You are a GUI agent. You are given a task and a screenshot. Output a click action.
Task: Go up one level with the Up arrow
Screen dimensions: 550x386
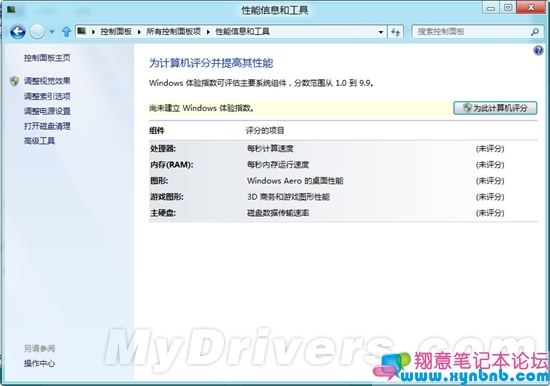click(66, 32)
